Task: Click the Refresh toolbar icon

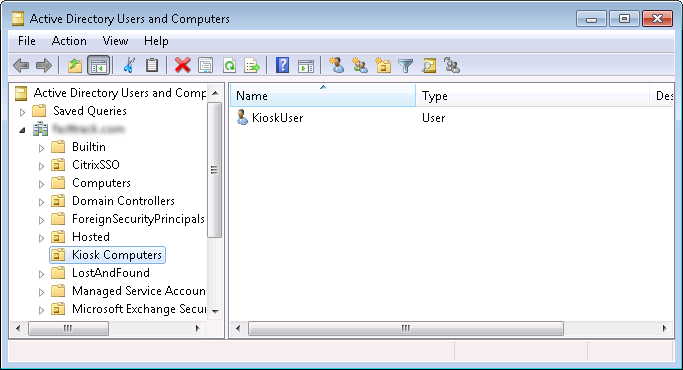Action: 229,66
